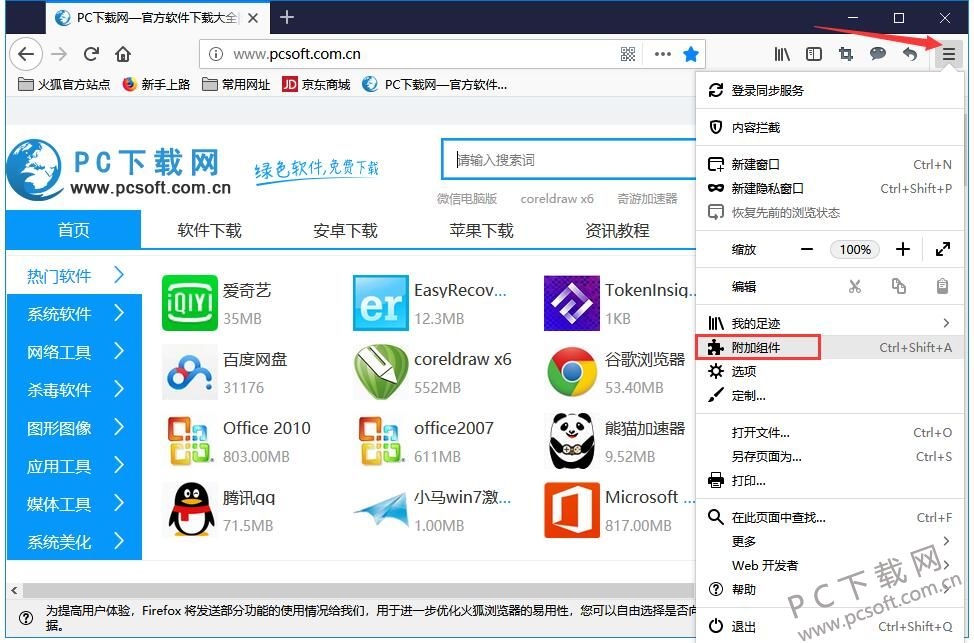The image size is (974, 643).
Task: Click the forward navigation arrow
Action: point(59,54)
